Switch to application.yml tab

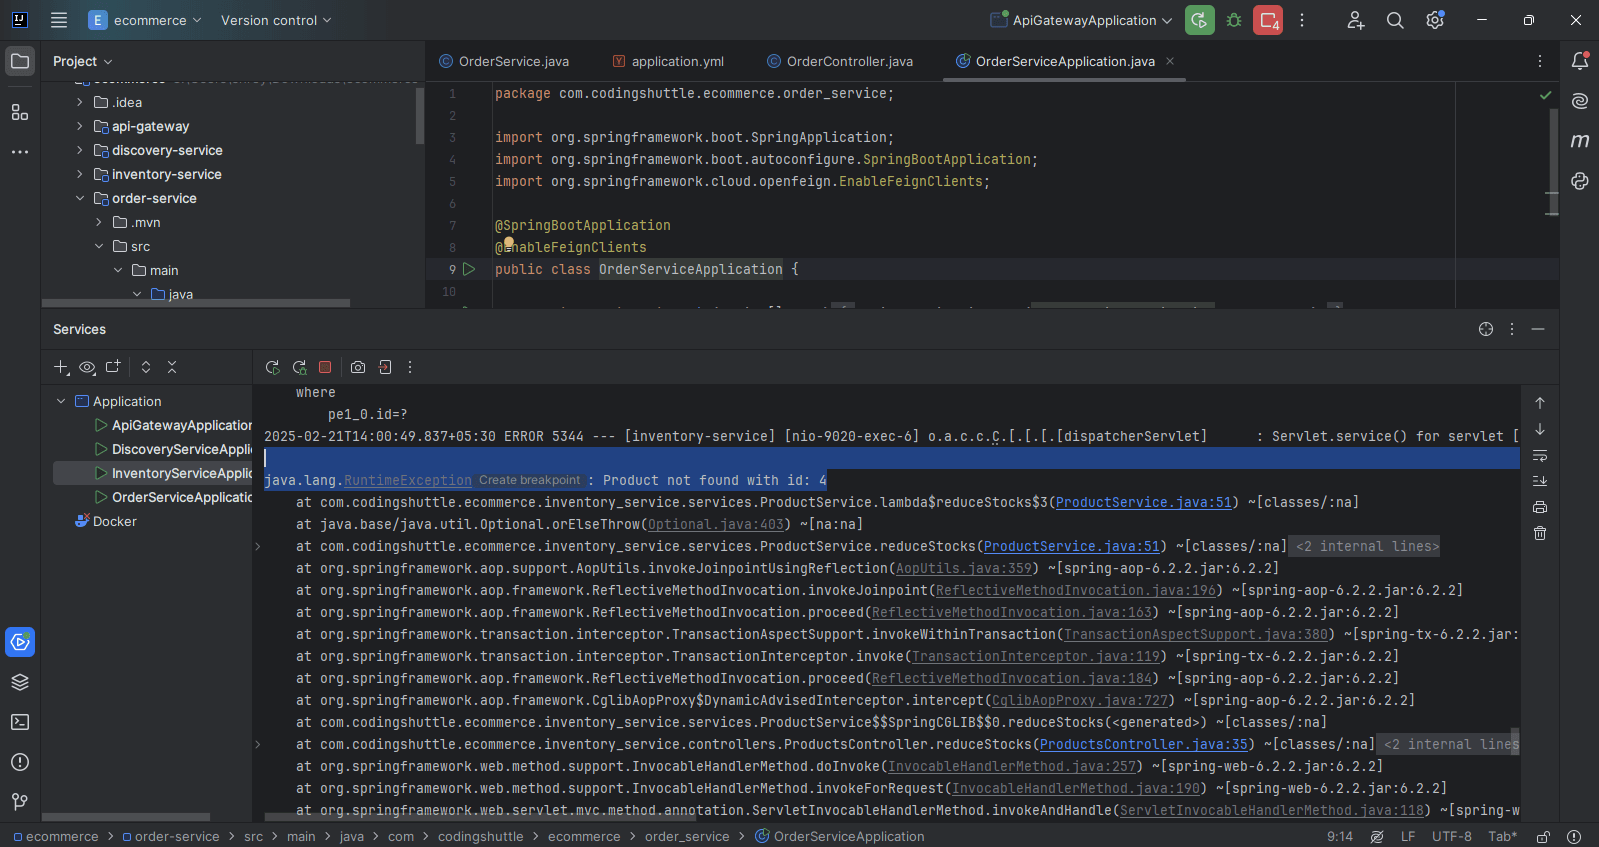point(668,61)
